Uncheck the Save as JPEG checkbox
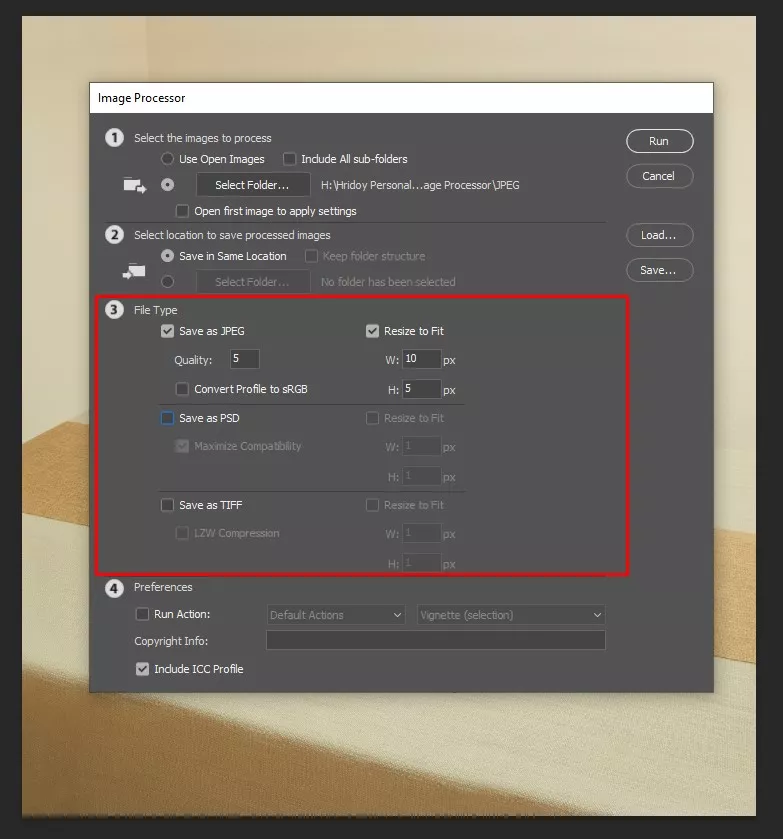The width and height of the screenshot is (783, 839). pos(168,331)
